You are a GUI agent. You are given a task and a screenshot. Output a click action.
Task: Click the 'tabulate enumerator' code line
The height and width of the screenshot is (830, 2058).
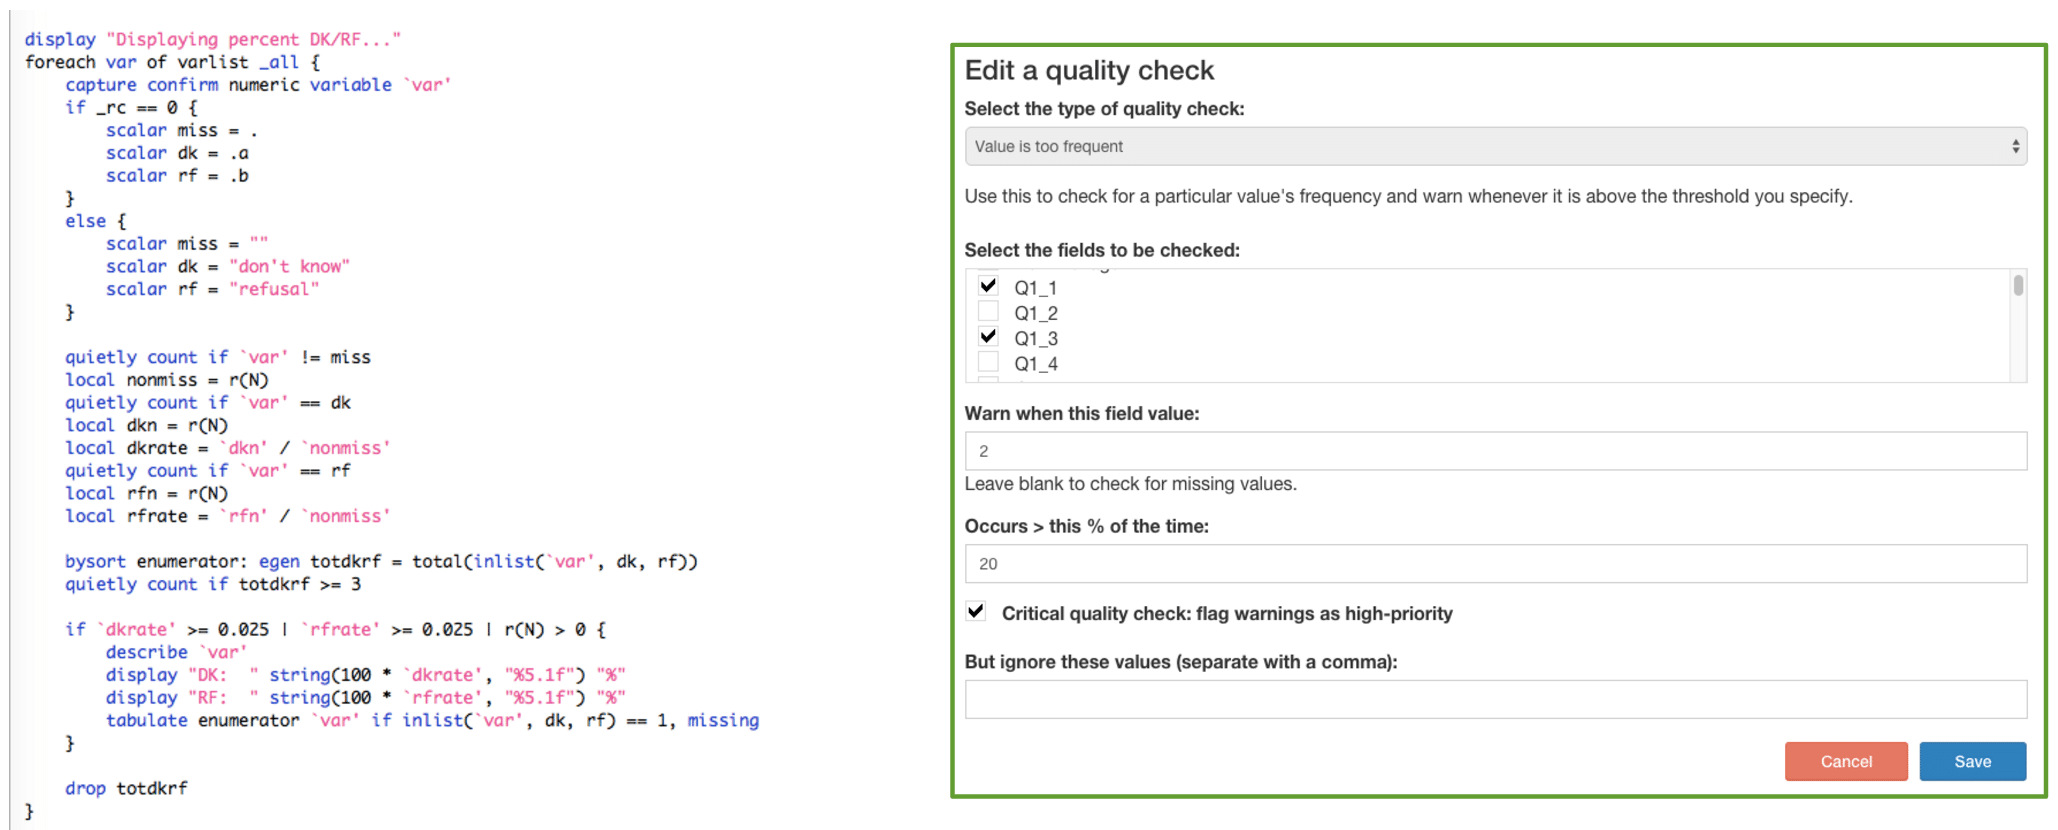pos(432,720)
